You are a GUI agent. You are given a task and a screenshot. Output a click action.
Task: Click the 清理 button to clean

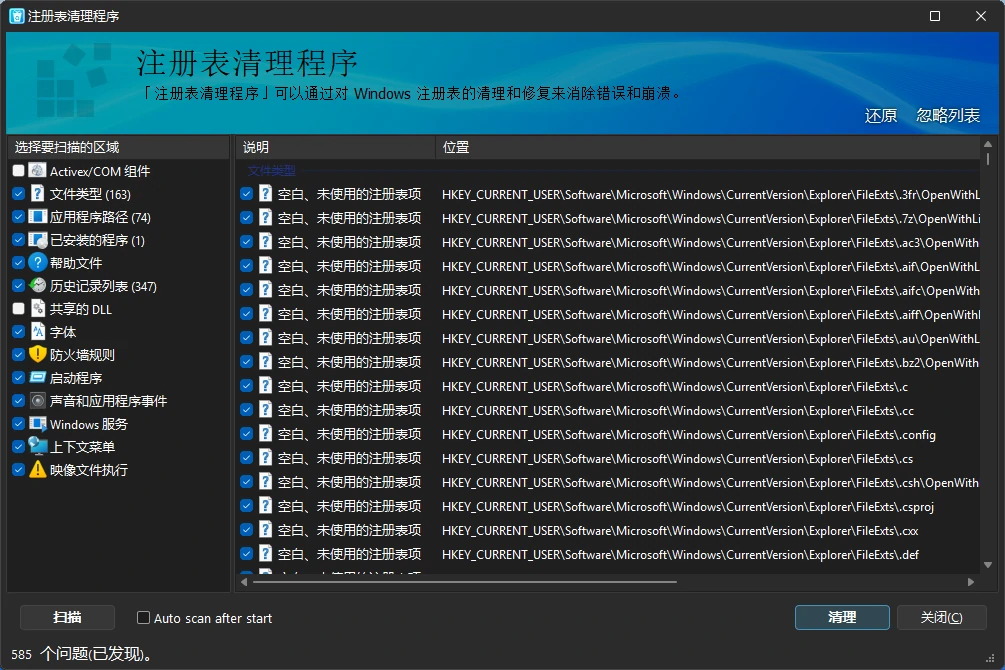pyautogui.click(x=841, y=617)
